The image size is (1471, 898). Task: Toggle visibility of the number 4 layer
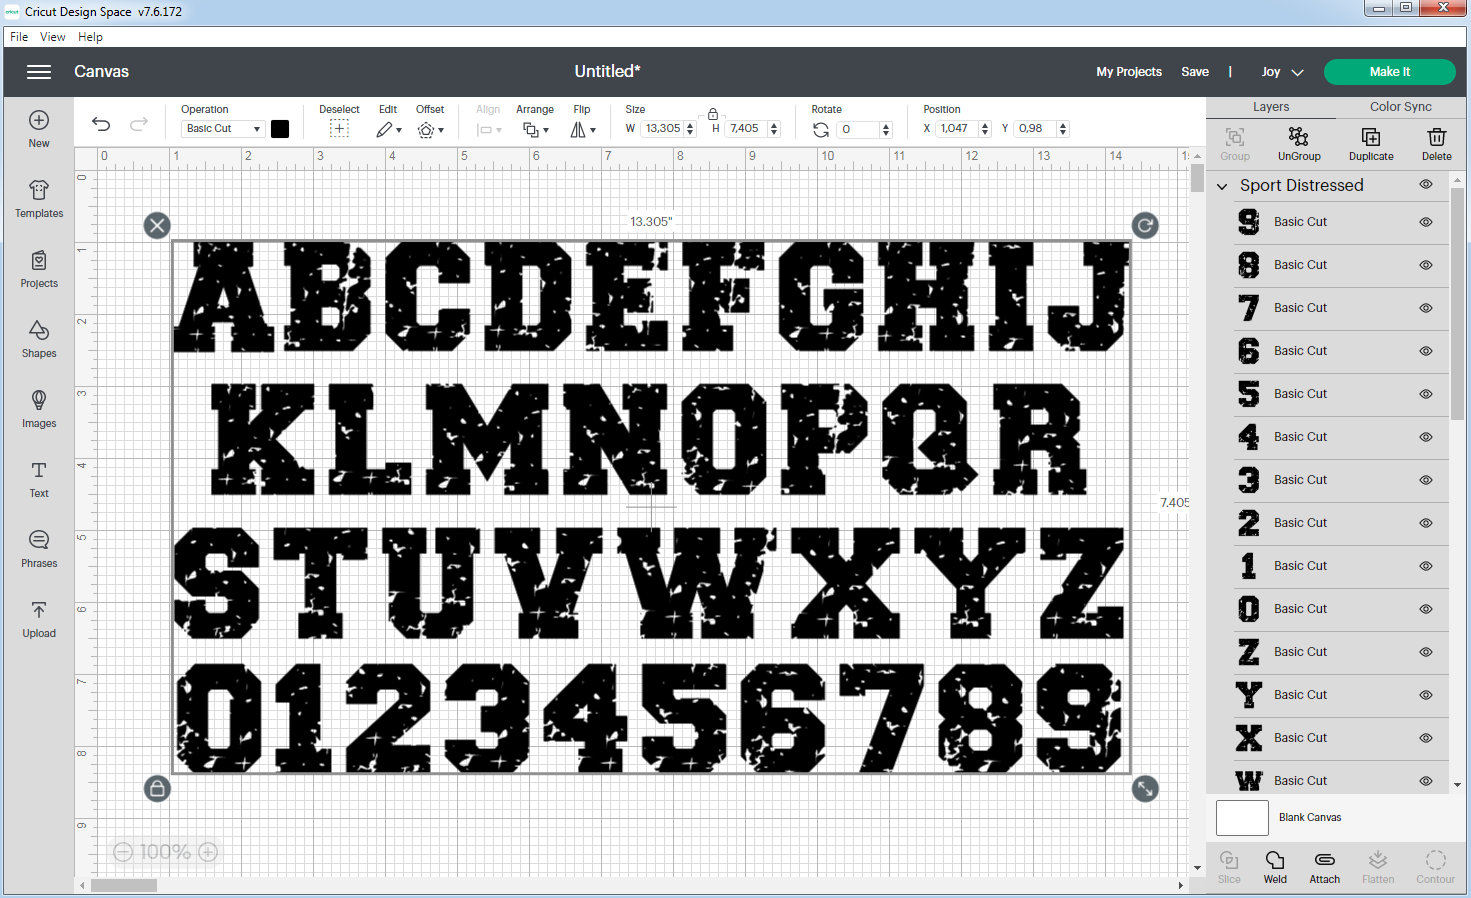[1426, 437]
